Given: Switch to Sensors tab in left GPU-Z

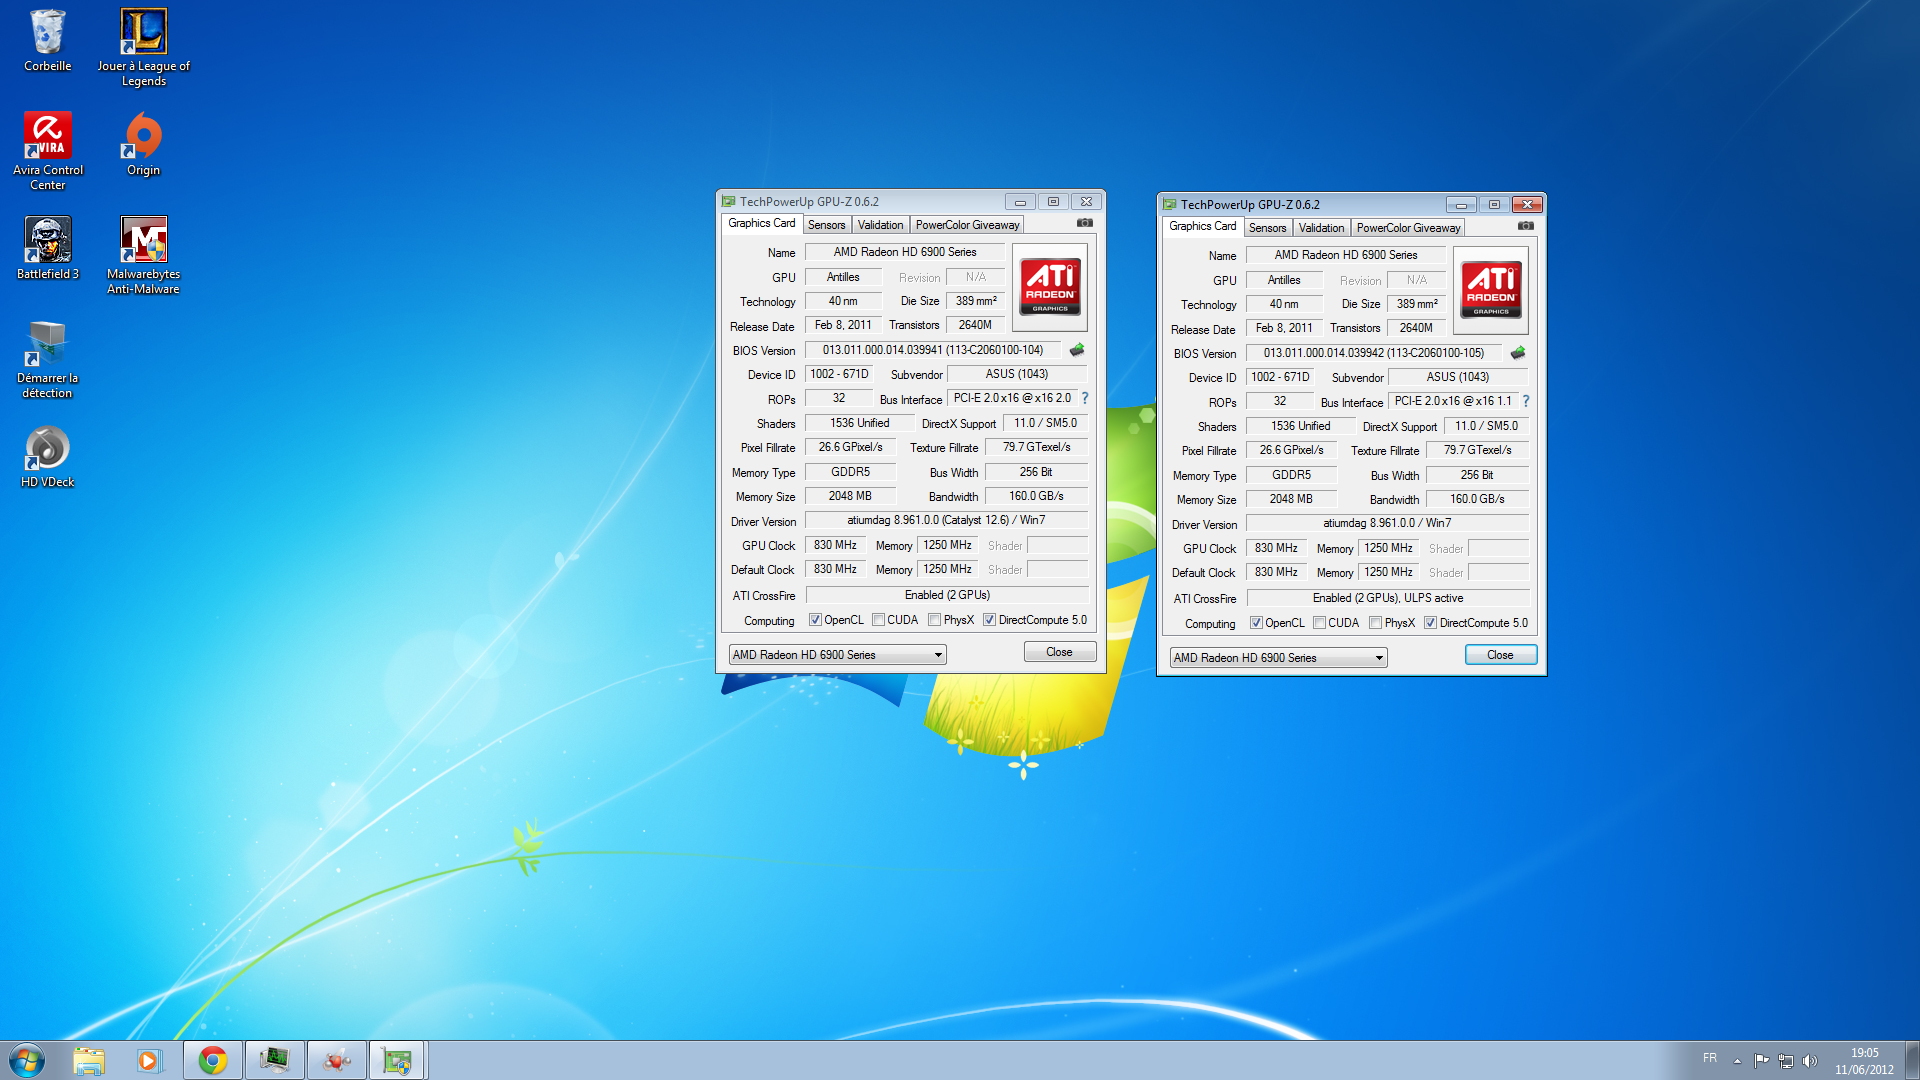Looking at the screenshot, I should [x=826, y=225].
